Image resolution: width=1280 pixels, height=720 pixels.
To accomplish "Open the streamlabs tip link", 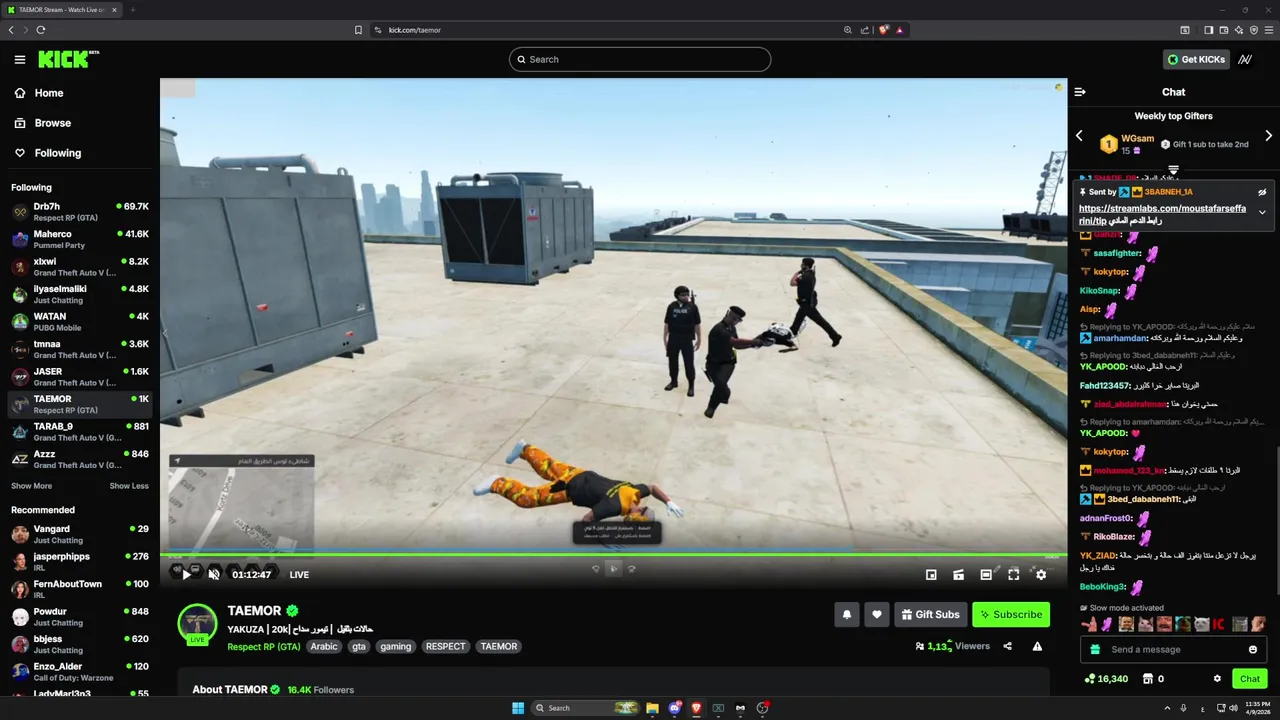I will pos(1162,214).
